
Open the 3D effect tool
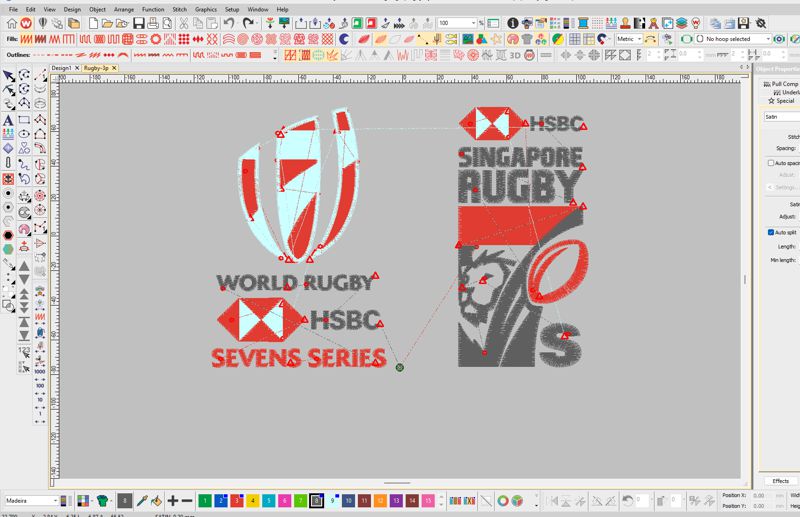(515, 55)
